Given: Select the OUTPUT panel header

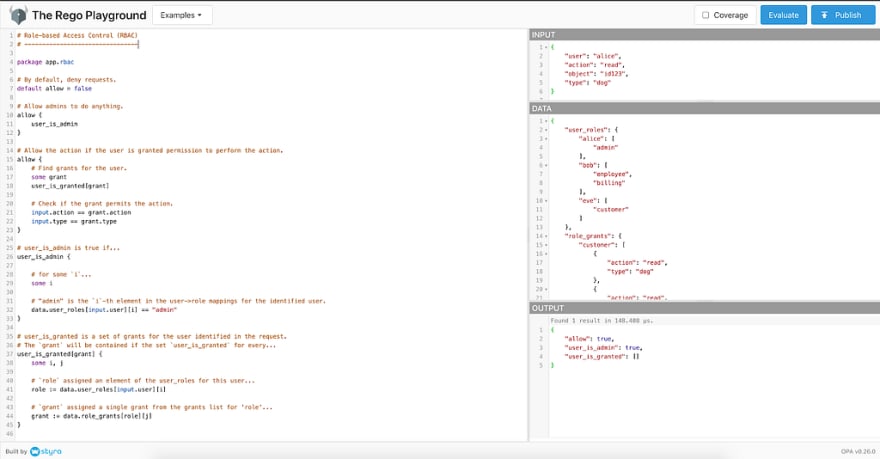Looking at the screenshot, I should pyautogui.click(x=704, y=308).
